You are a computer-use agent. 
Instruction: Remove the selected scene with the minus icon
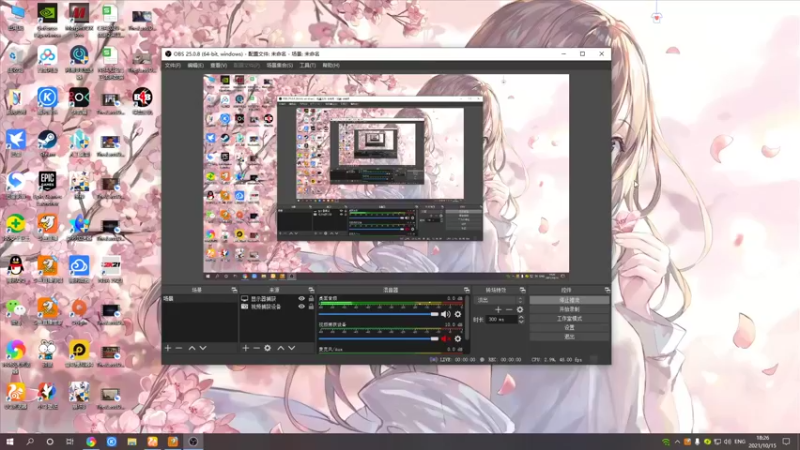click(x=179, y=348)
